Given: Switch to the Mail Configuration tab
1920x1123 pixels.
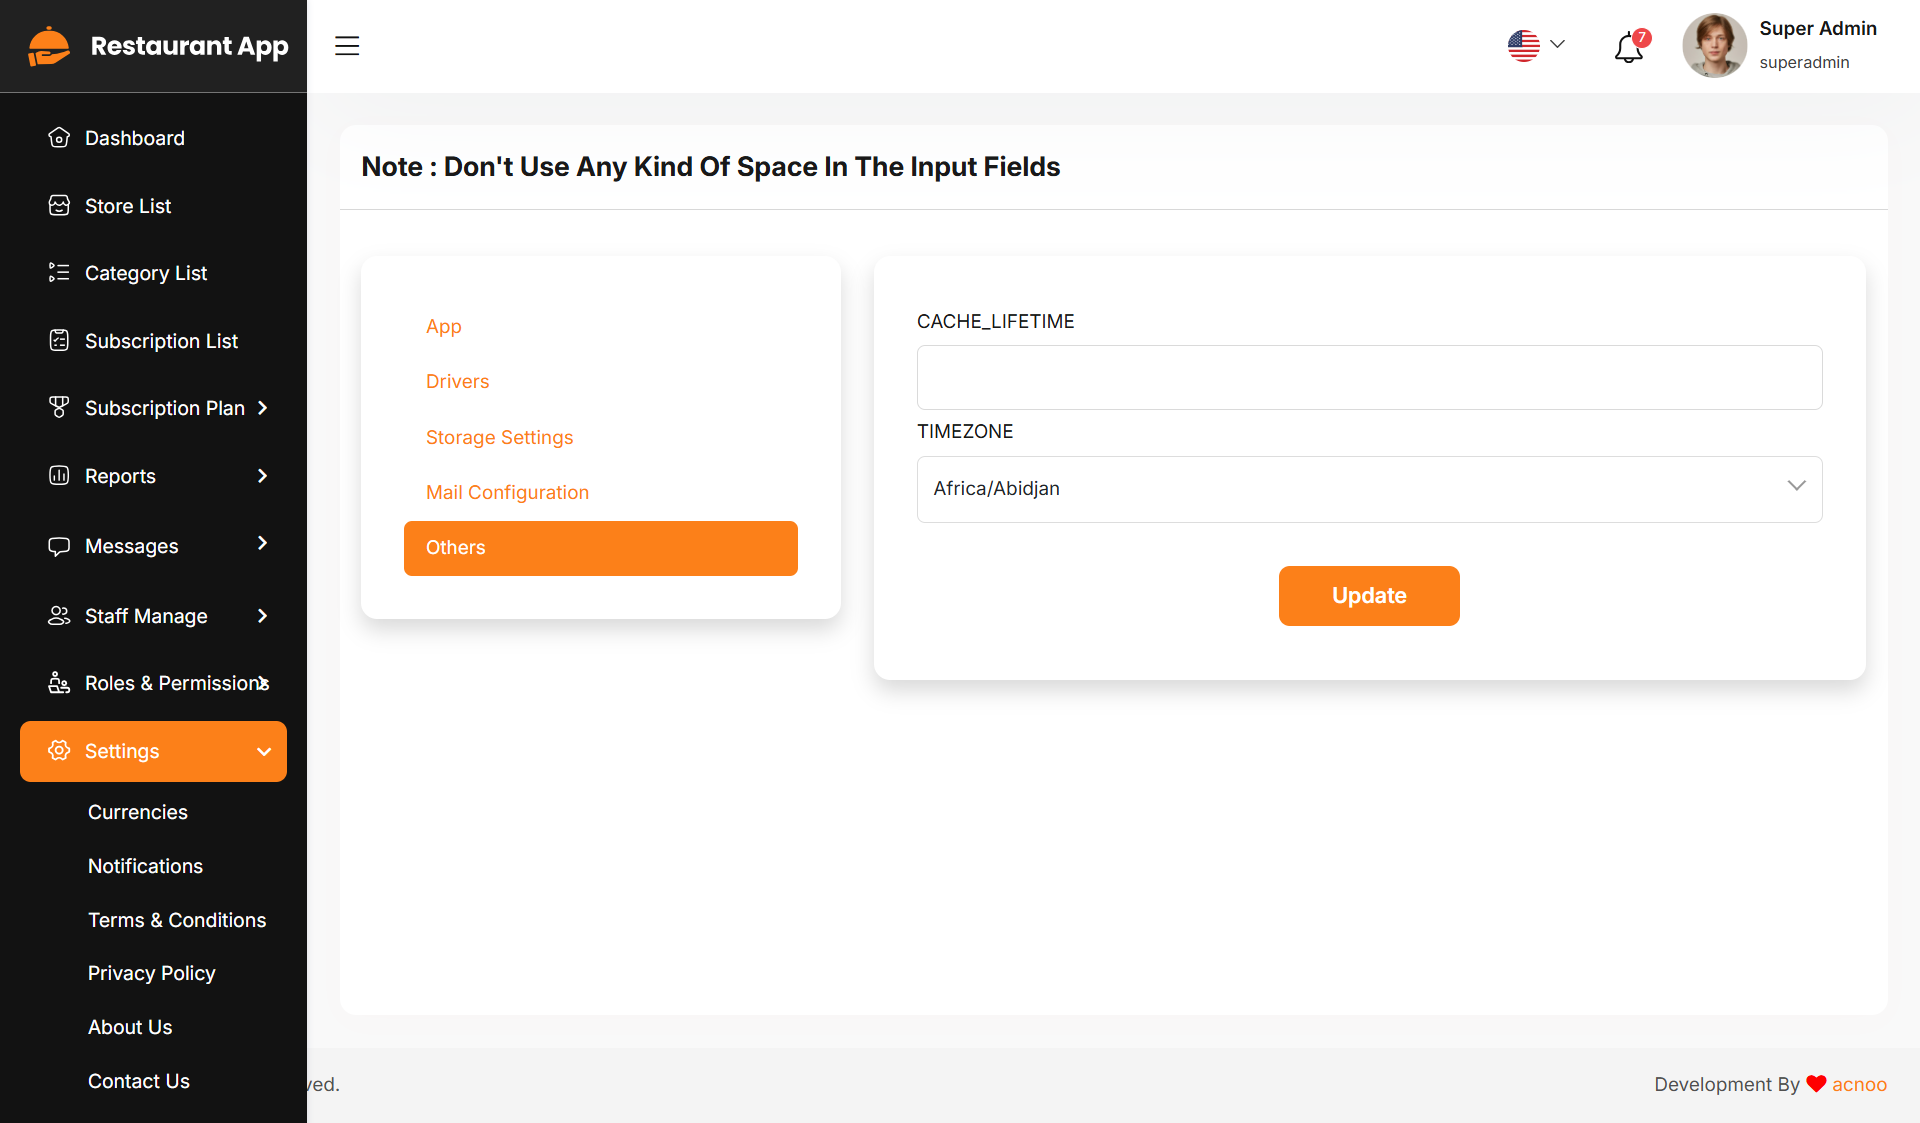Looking at the screenshot, I should [x=507, y=492].
